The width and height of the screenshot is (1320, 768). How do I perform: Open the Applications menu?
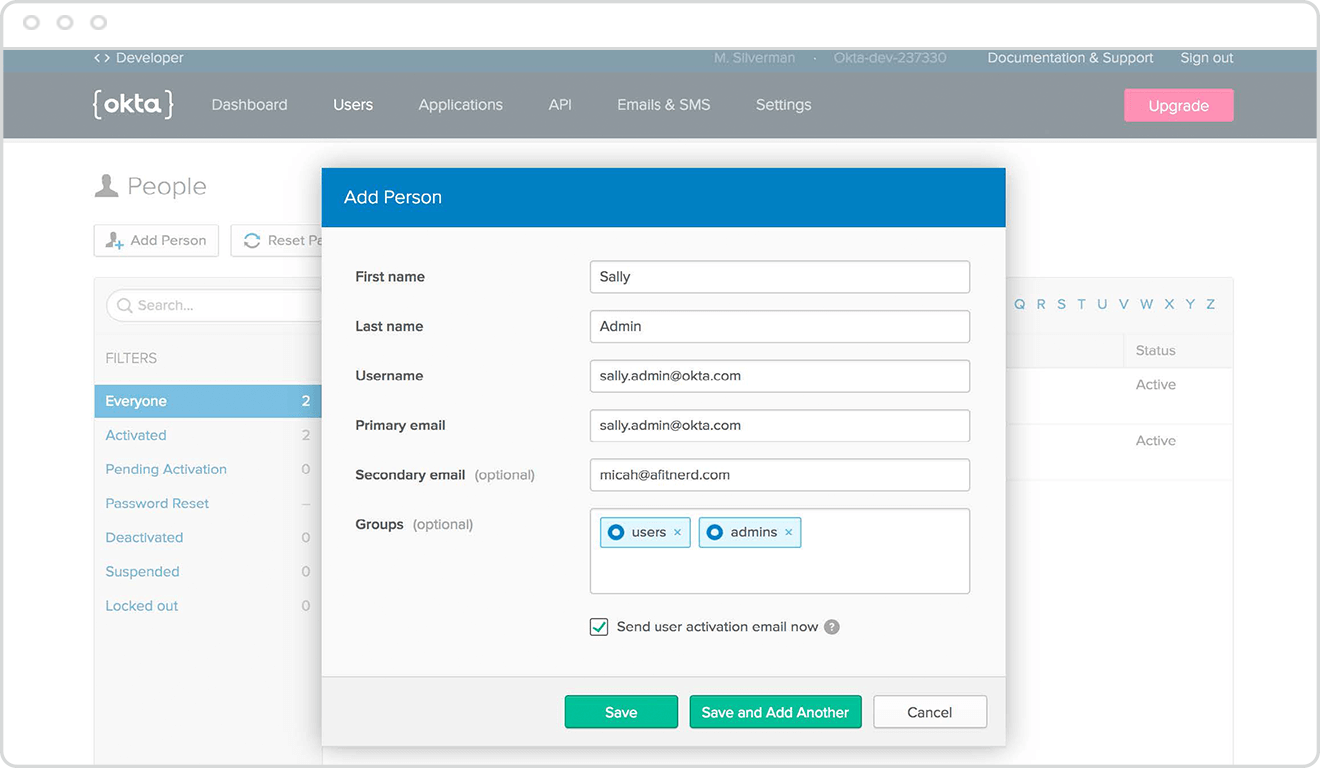(x=460, y=105)
